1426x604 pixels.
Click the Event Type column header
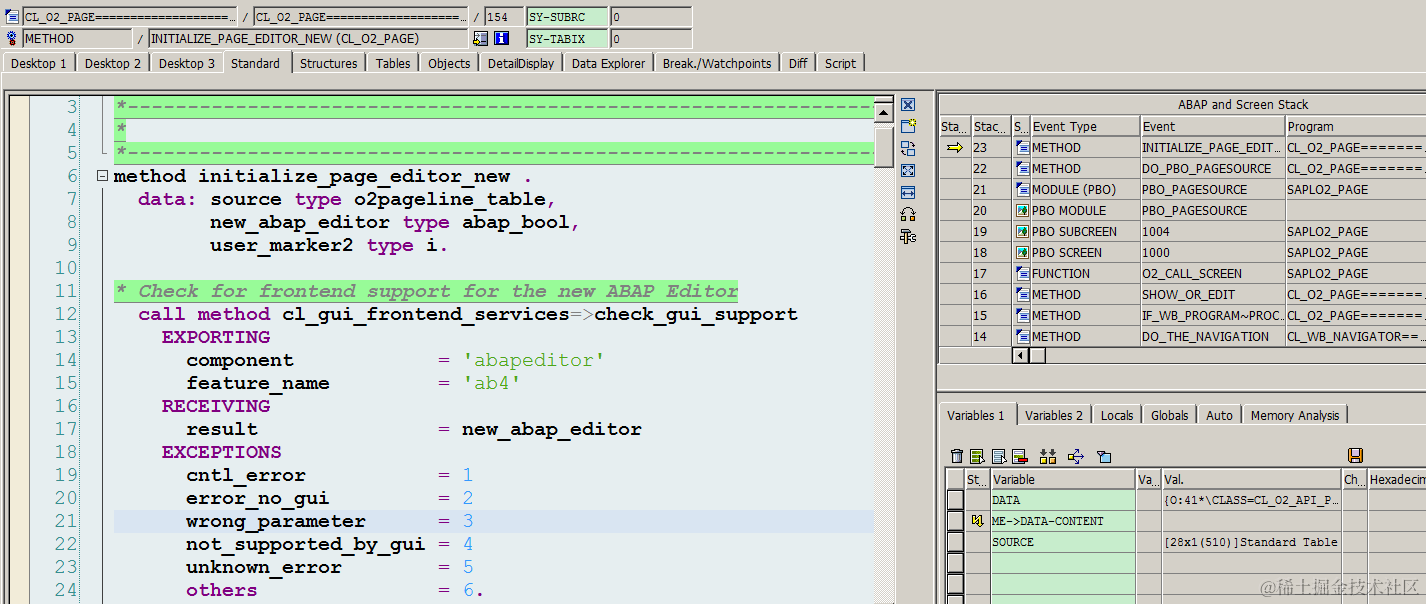point(1085,127)
